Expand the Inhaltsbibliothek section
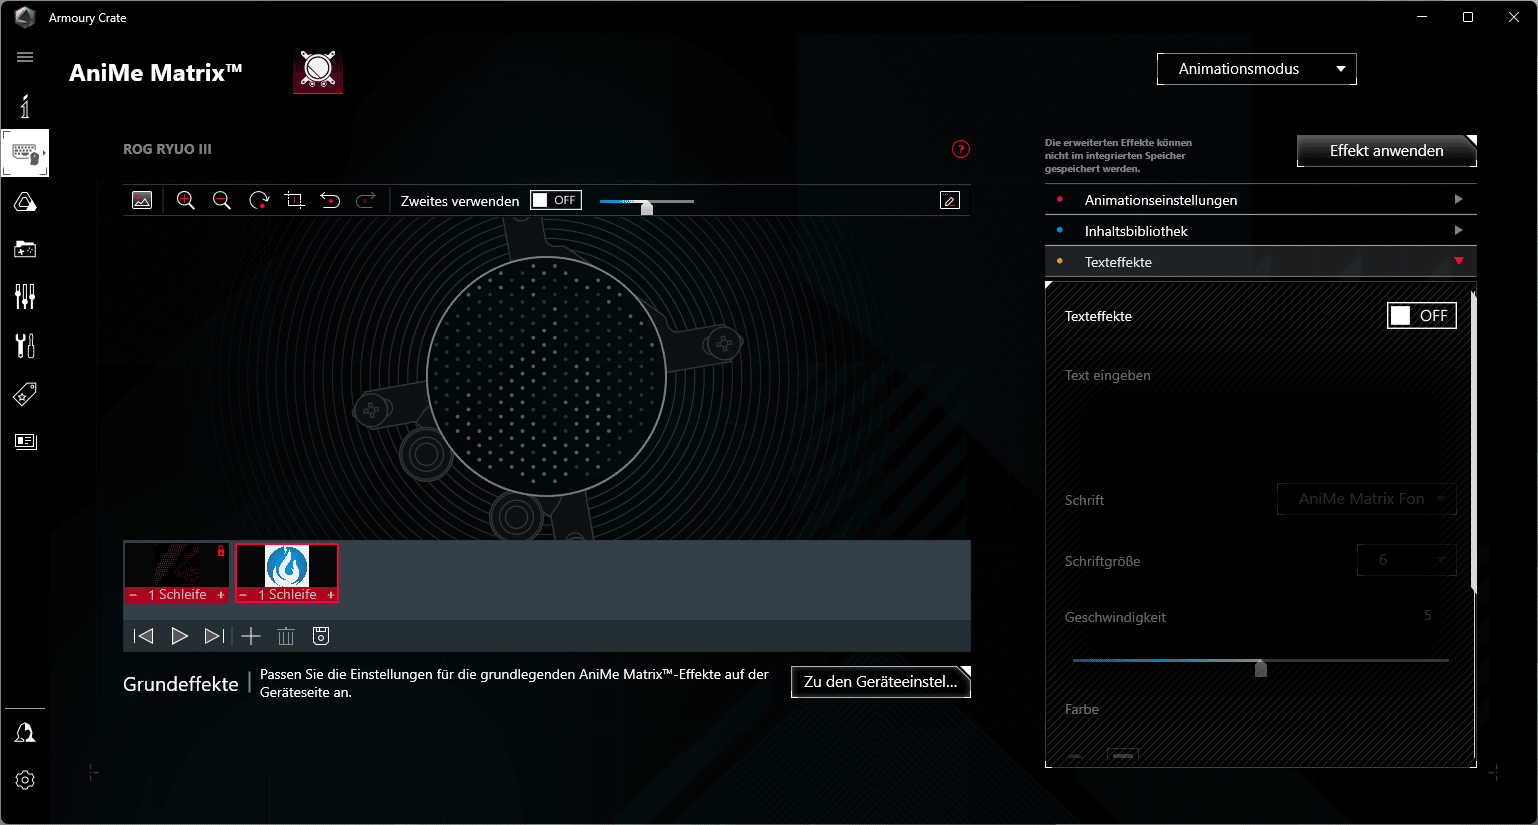Image resolution: width=1538 pixels, height=825 pixels. [x=1260, y=231]
